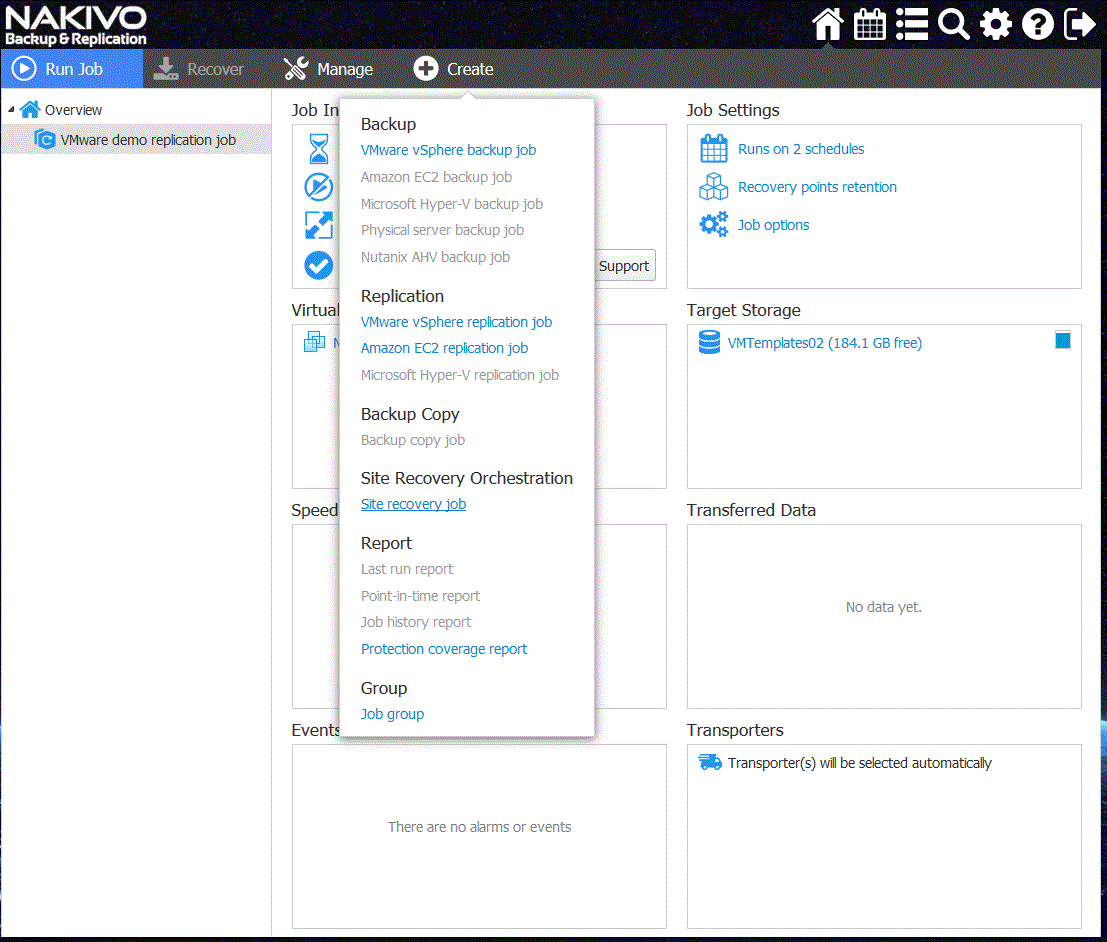Open the activities list icon
This screenshot has height=942, width=1107.
(x=911, y=24)
